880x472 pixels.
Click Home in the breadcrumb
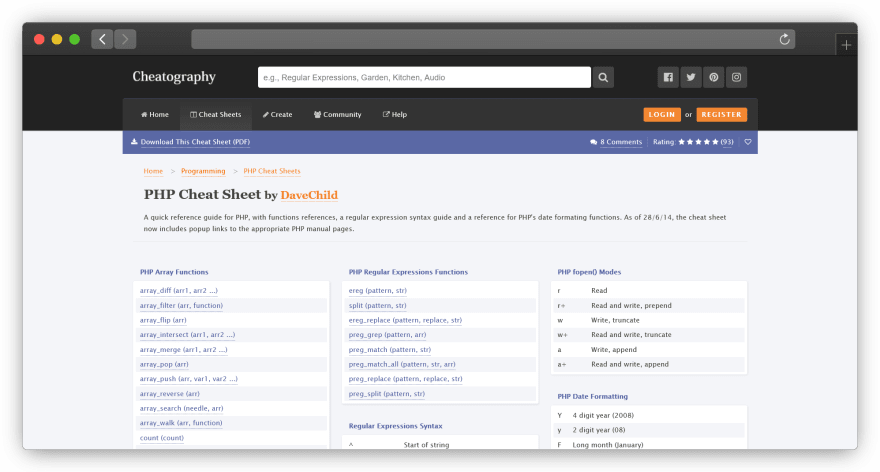tap(153, 171)
